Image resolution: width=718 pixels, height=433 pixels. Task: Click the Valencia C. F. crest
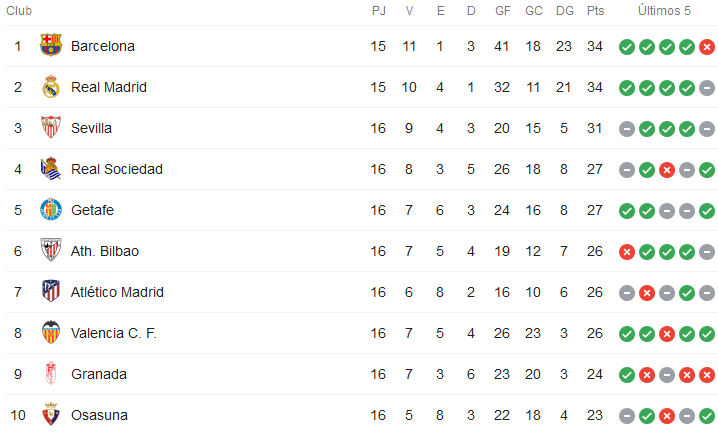(x=51, y=332)
